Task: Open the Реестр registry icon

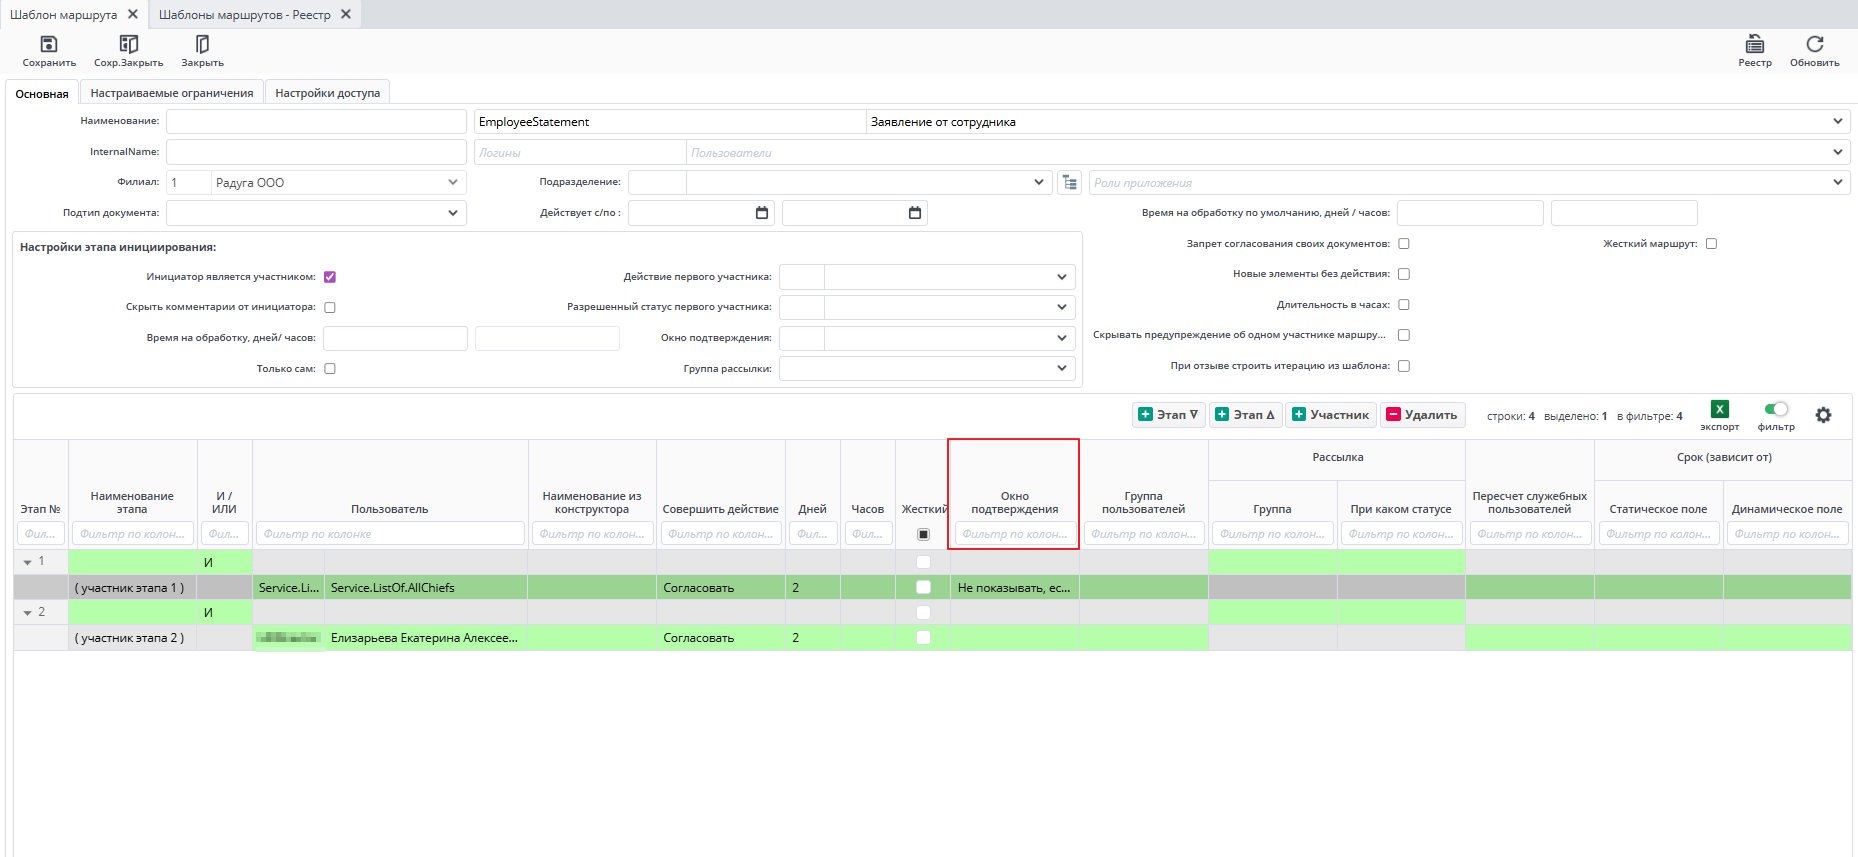Action: pyautogui.click(x=1755, y=44)
